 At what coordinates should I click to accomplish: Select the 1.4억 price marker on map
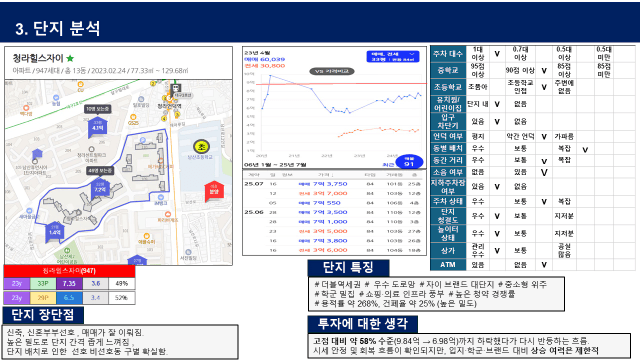(55, 232)
